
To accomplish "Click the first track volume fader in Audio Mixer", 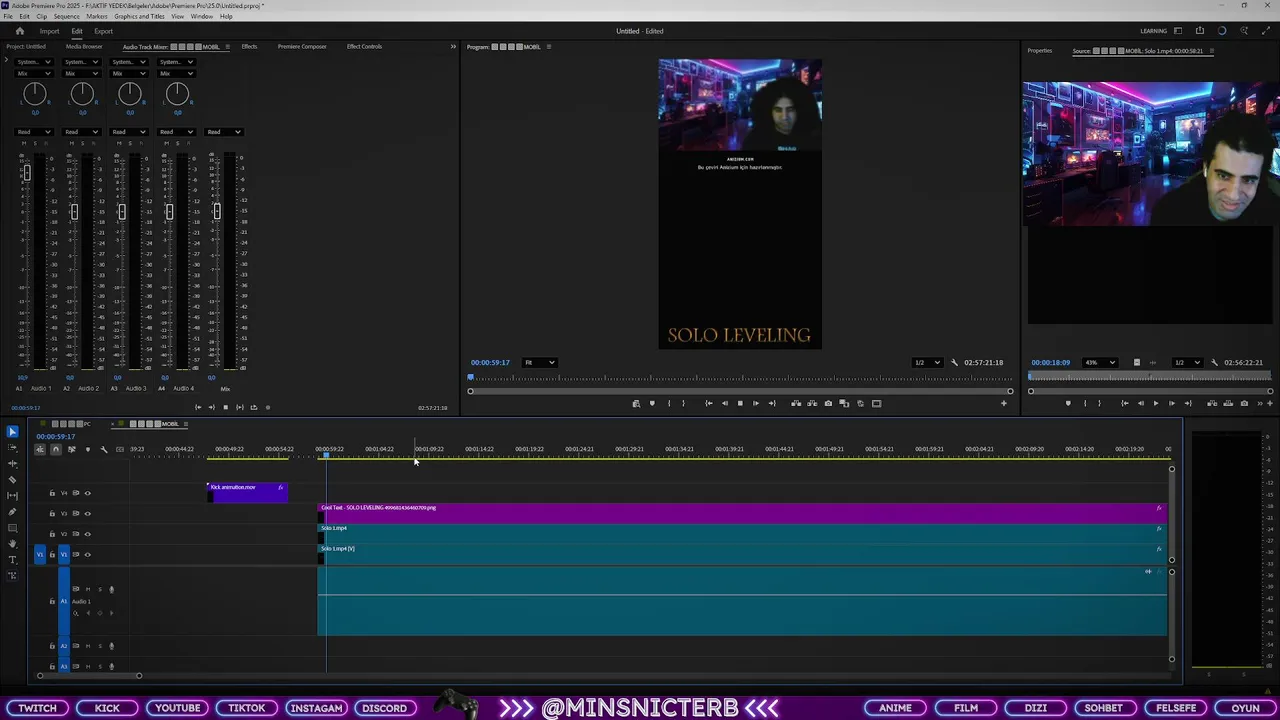I will click(x=26, y=174).
